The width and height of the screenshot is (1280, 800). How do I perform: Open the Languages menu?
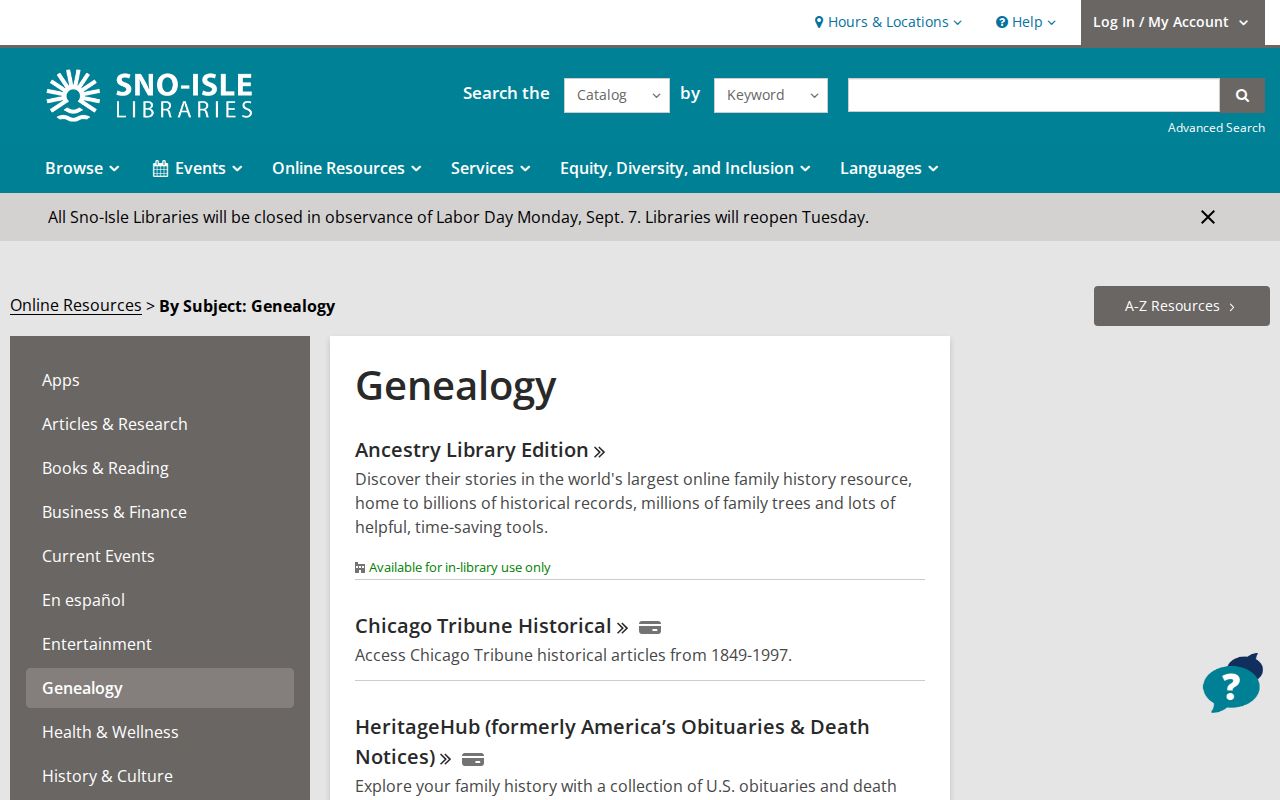coord(889,168)
